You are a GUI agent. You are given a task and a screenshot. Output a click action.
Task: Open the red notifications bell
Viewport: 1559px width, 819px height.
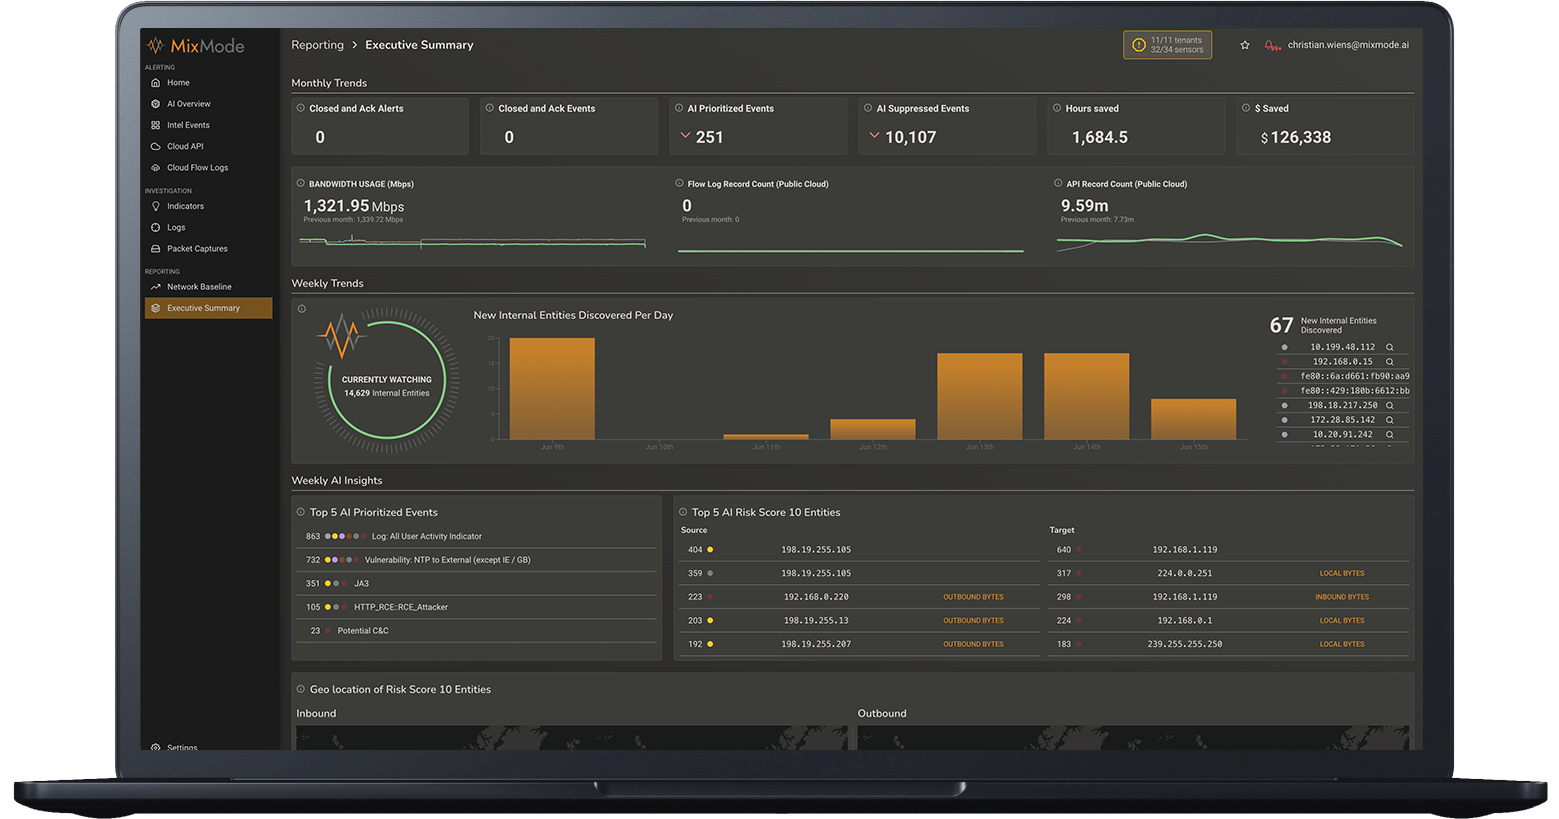1272,45
